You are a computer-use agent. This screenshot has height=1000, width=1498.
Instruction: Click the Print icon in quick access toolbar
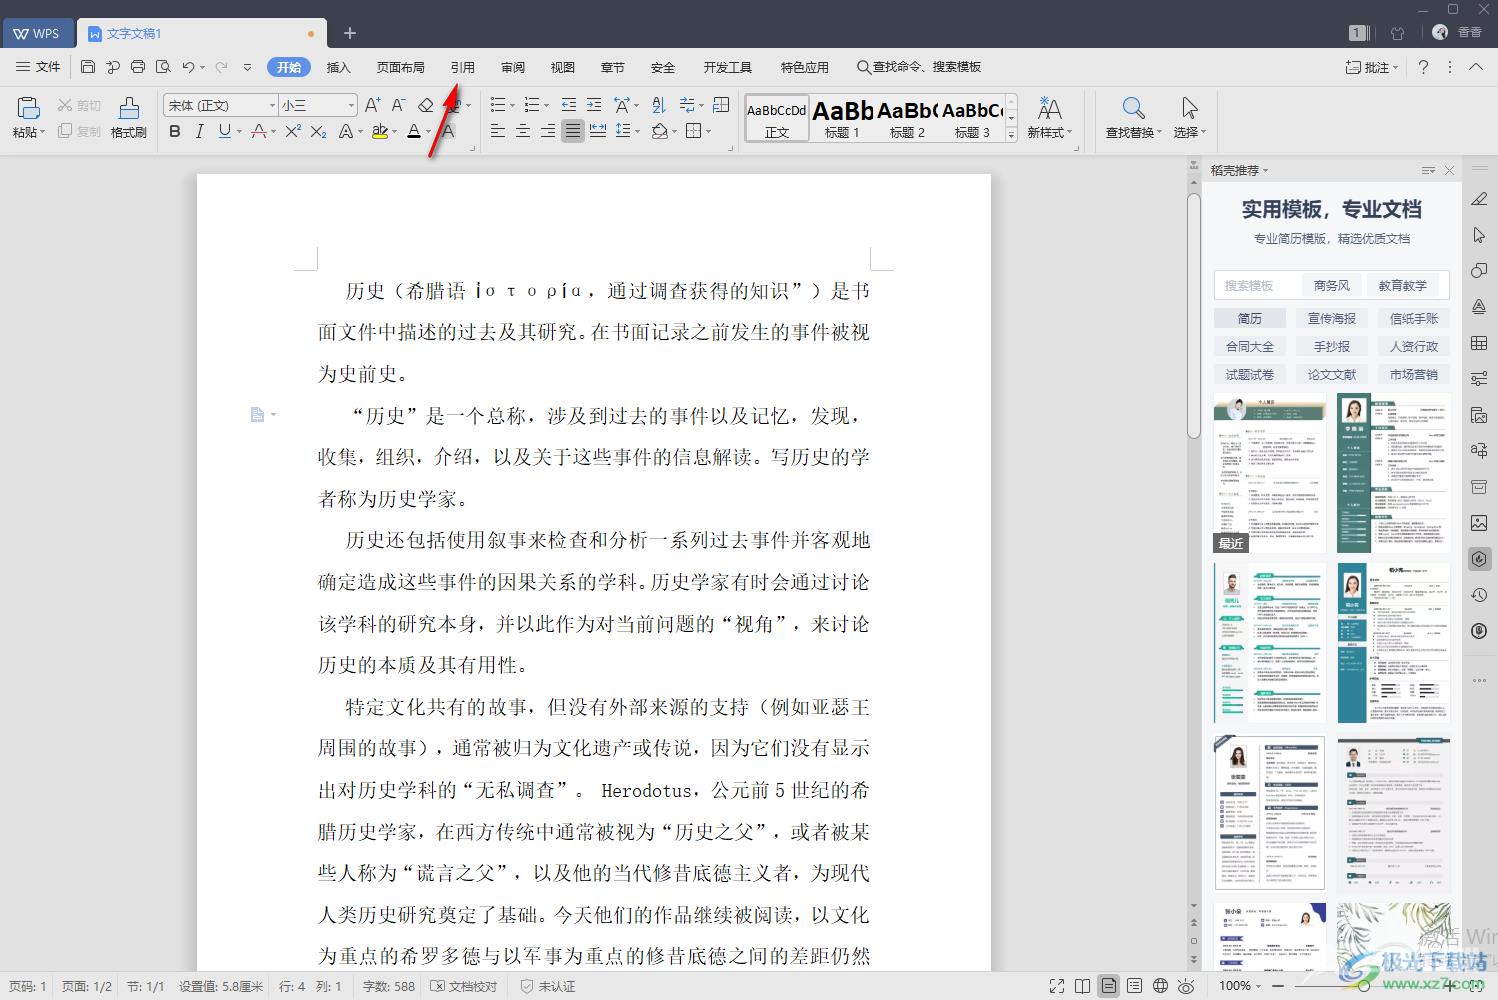138,67
